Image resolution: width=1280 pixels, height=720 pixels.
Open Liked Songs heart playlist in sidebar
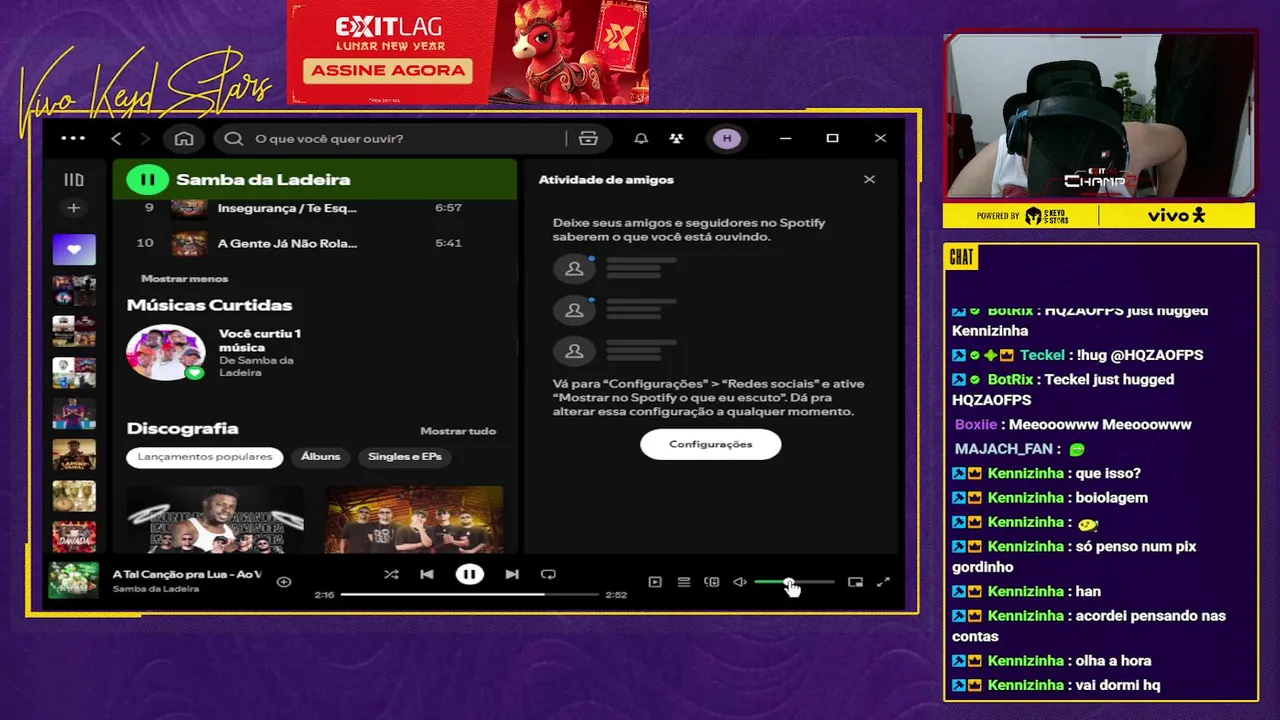[x=74, y=249]
